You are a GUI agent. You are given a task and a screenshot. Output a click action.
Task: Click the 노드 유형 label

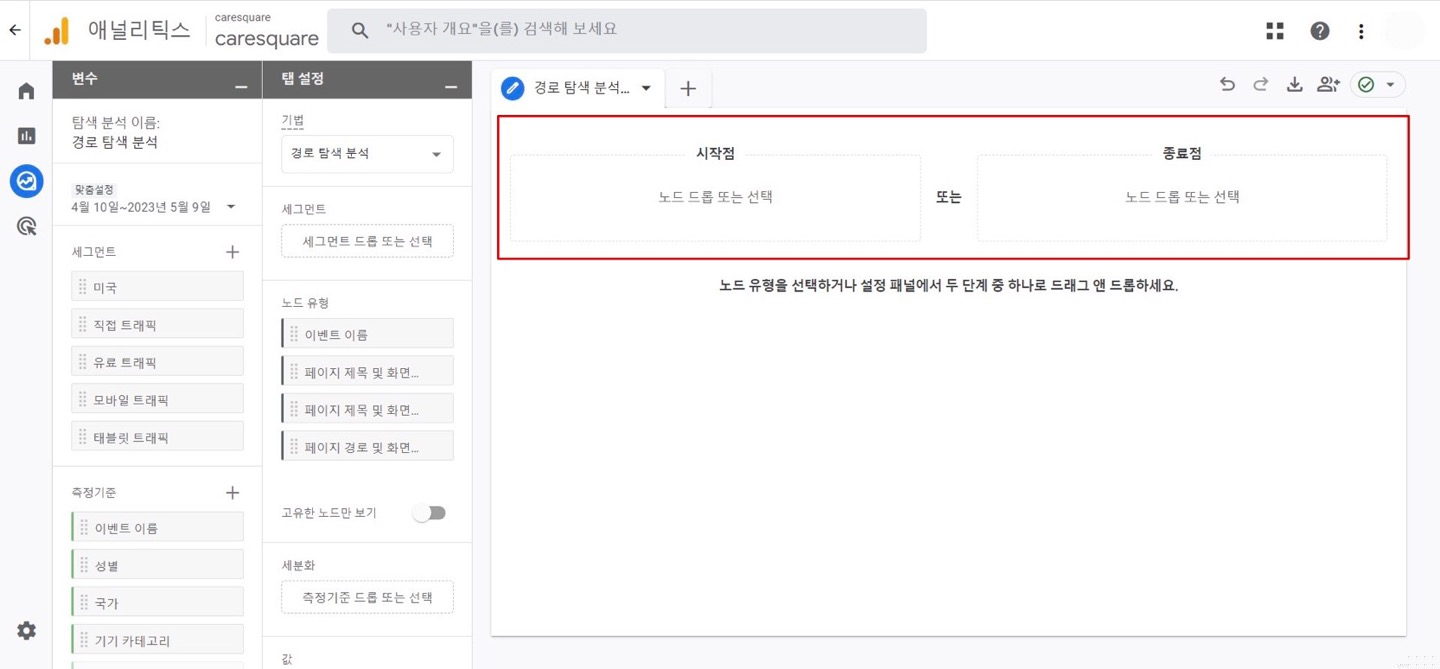[305, 303]
